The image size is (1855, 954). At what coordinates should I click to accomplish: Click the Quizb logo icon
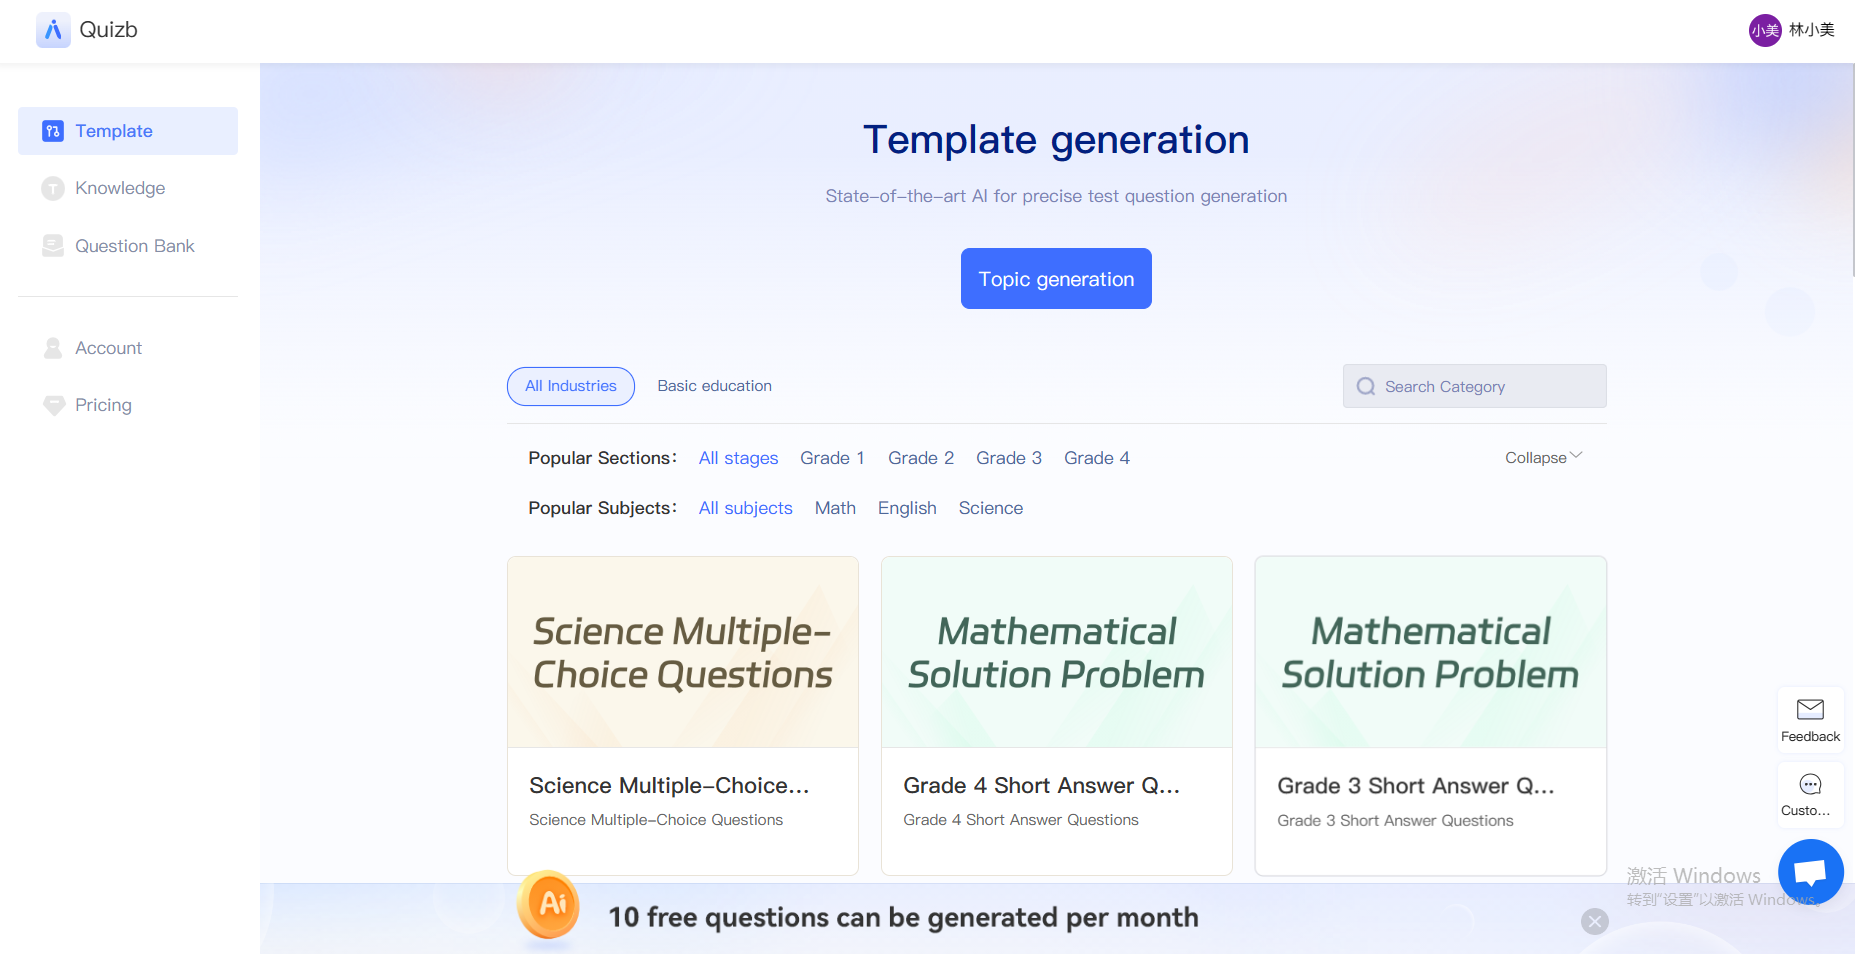click(53, 30)
